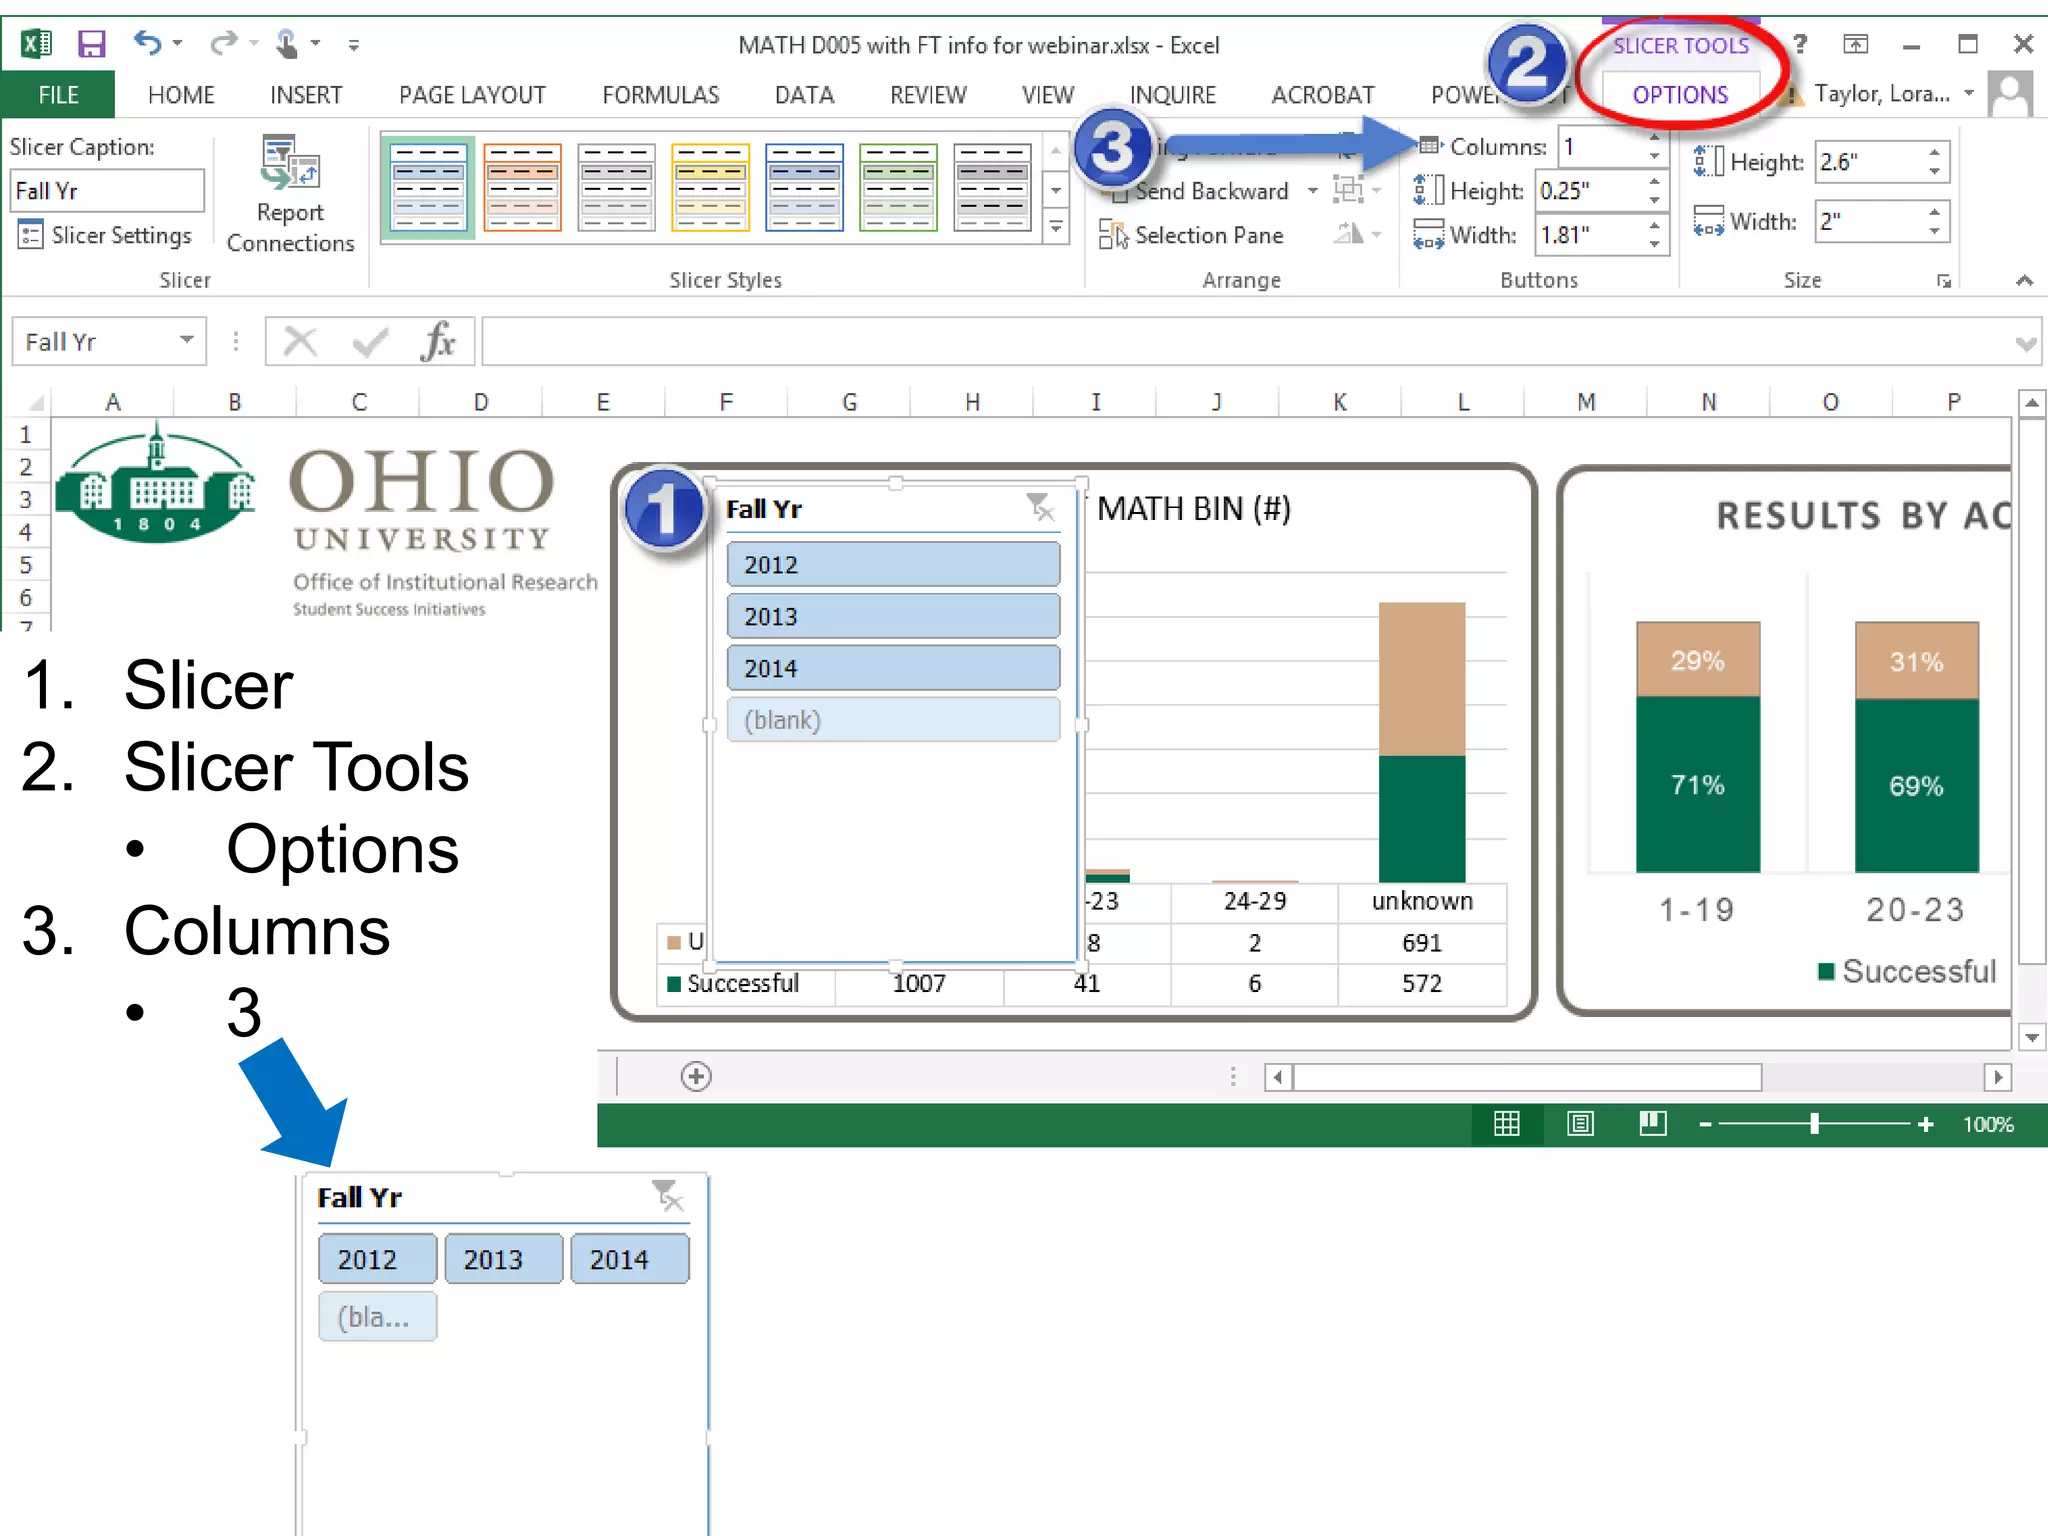Screen dimensions: 2048x1536
Task: Apply the green slicer style
Action: point(898,188)
